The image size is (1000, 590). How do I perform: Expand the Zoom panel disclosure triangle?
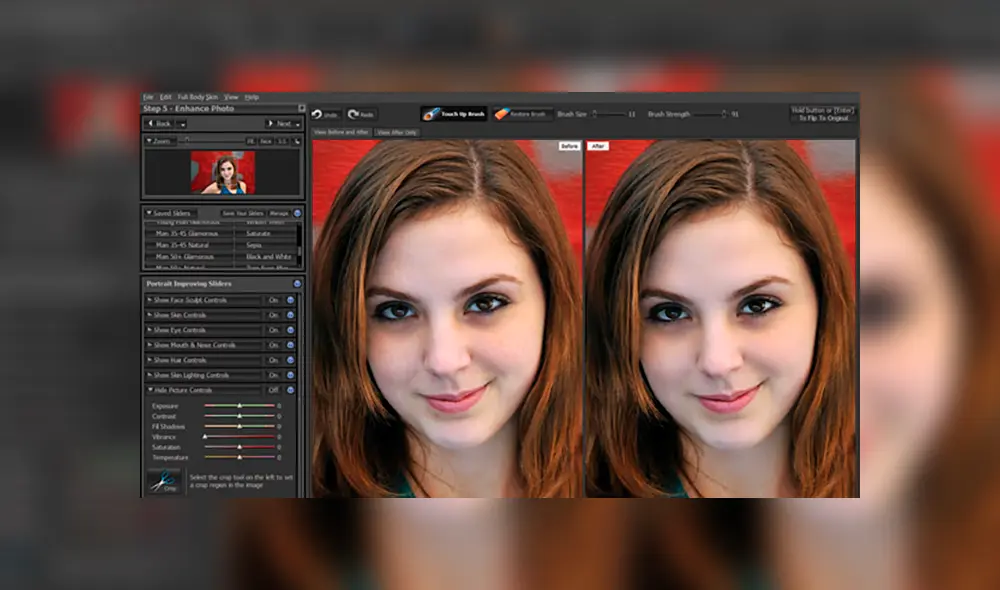150,140
